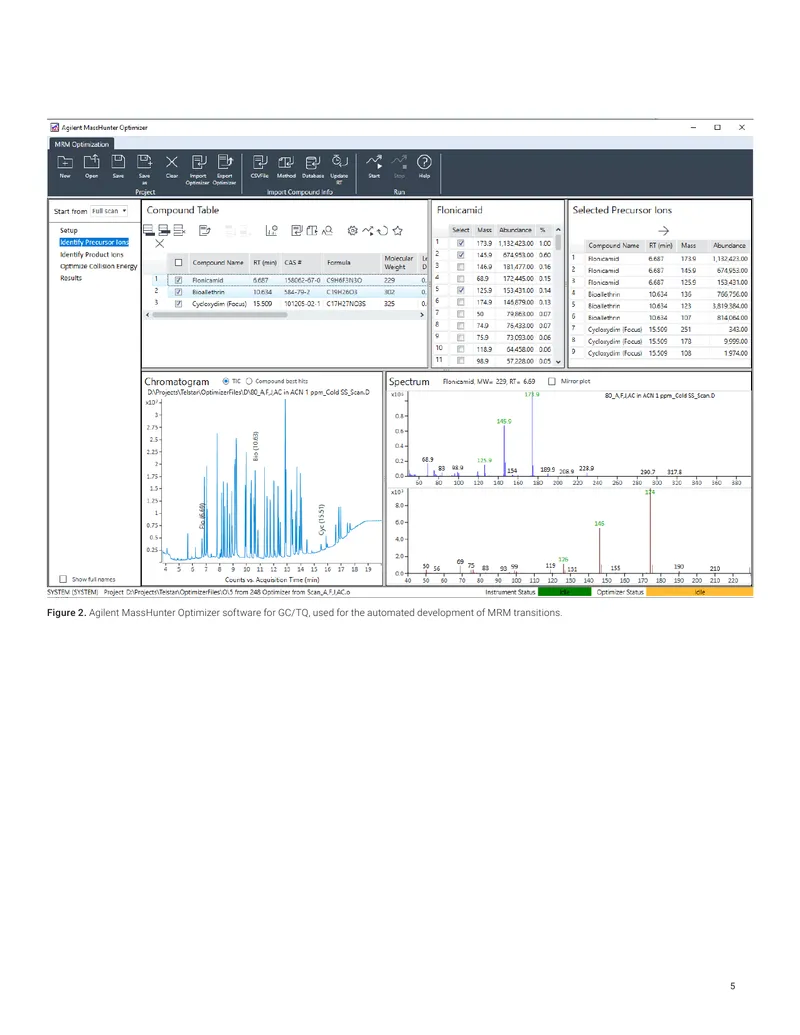Image resolution: width=800 pixels, height=1035 pixels.
Task: Click the X icon below table toolbar
Action: pos(159,244)
